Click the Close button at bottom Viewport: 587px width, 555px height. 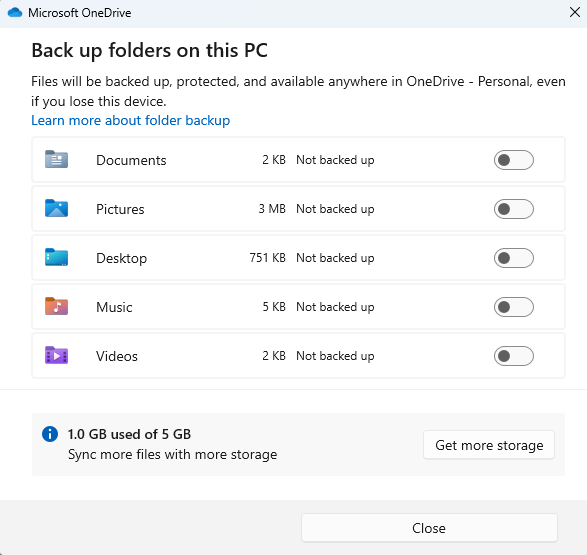click(429, 528)
